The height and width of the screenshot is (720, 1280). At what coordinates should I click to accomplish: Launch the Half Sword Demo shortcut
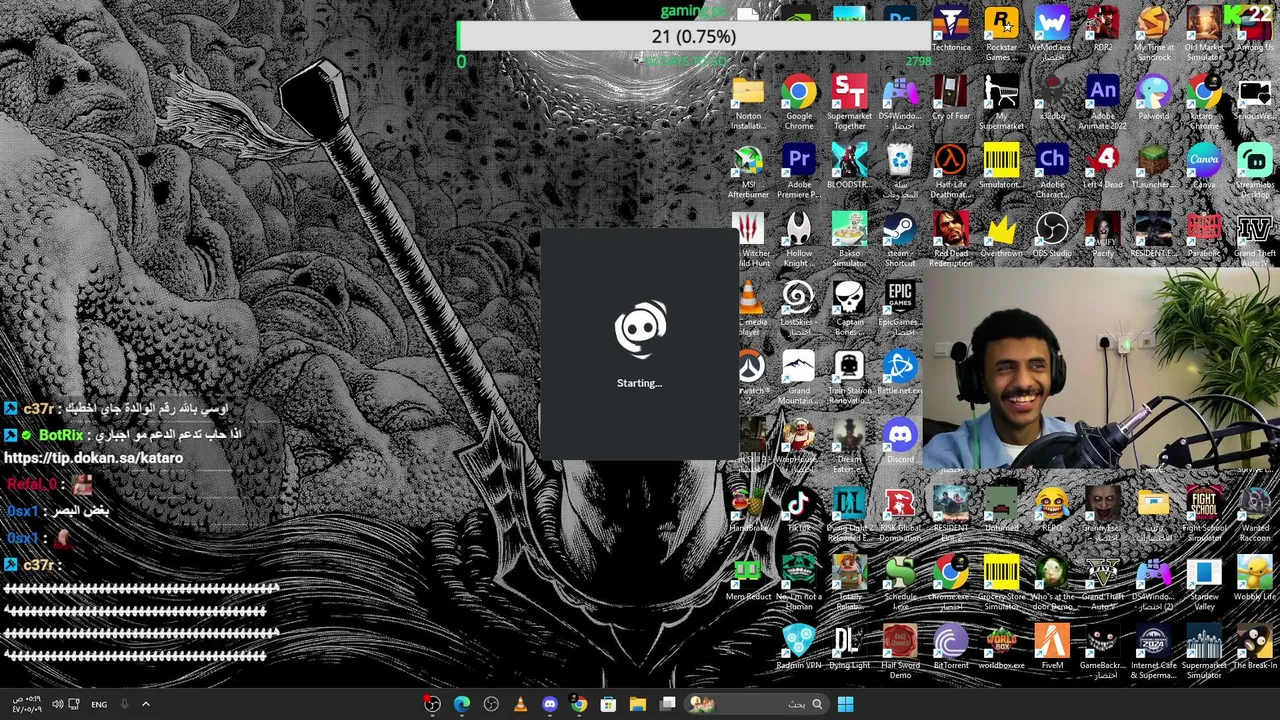point(900,651)
